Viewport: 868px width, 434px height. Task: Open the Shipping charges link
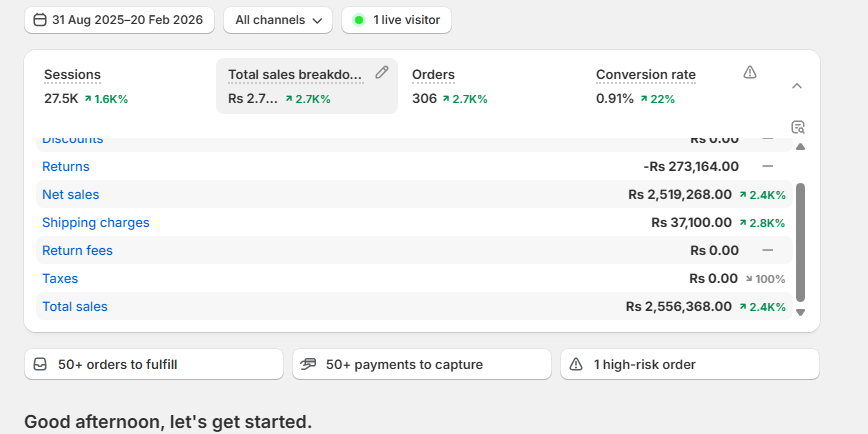(96, 223)
